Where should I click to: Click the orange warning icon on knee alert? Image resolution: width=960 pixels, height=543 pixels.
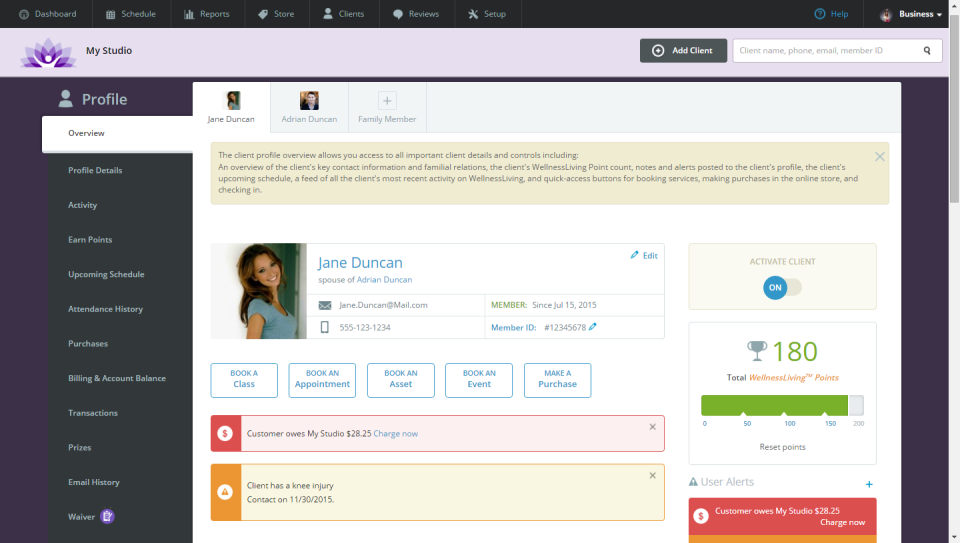225,492
